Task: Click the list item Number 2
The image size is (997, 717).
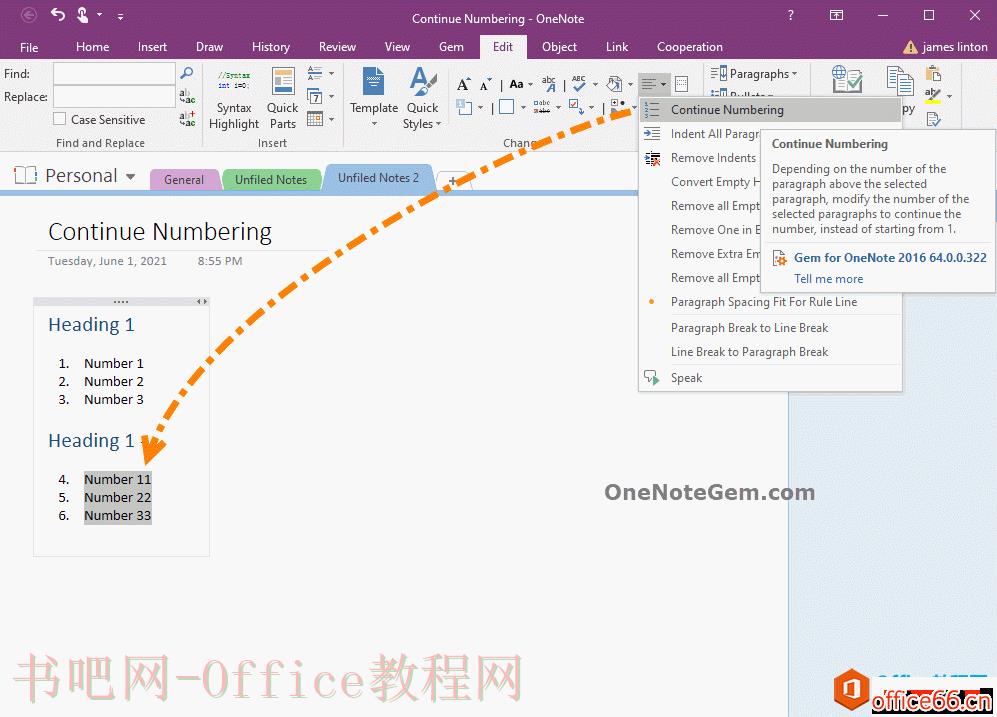Action: [x=114, y=381]
